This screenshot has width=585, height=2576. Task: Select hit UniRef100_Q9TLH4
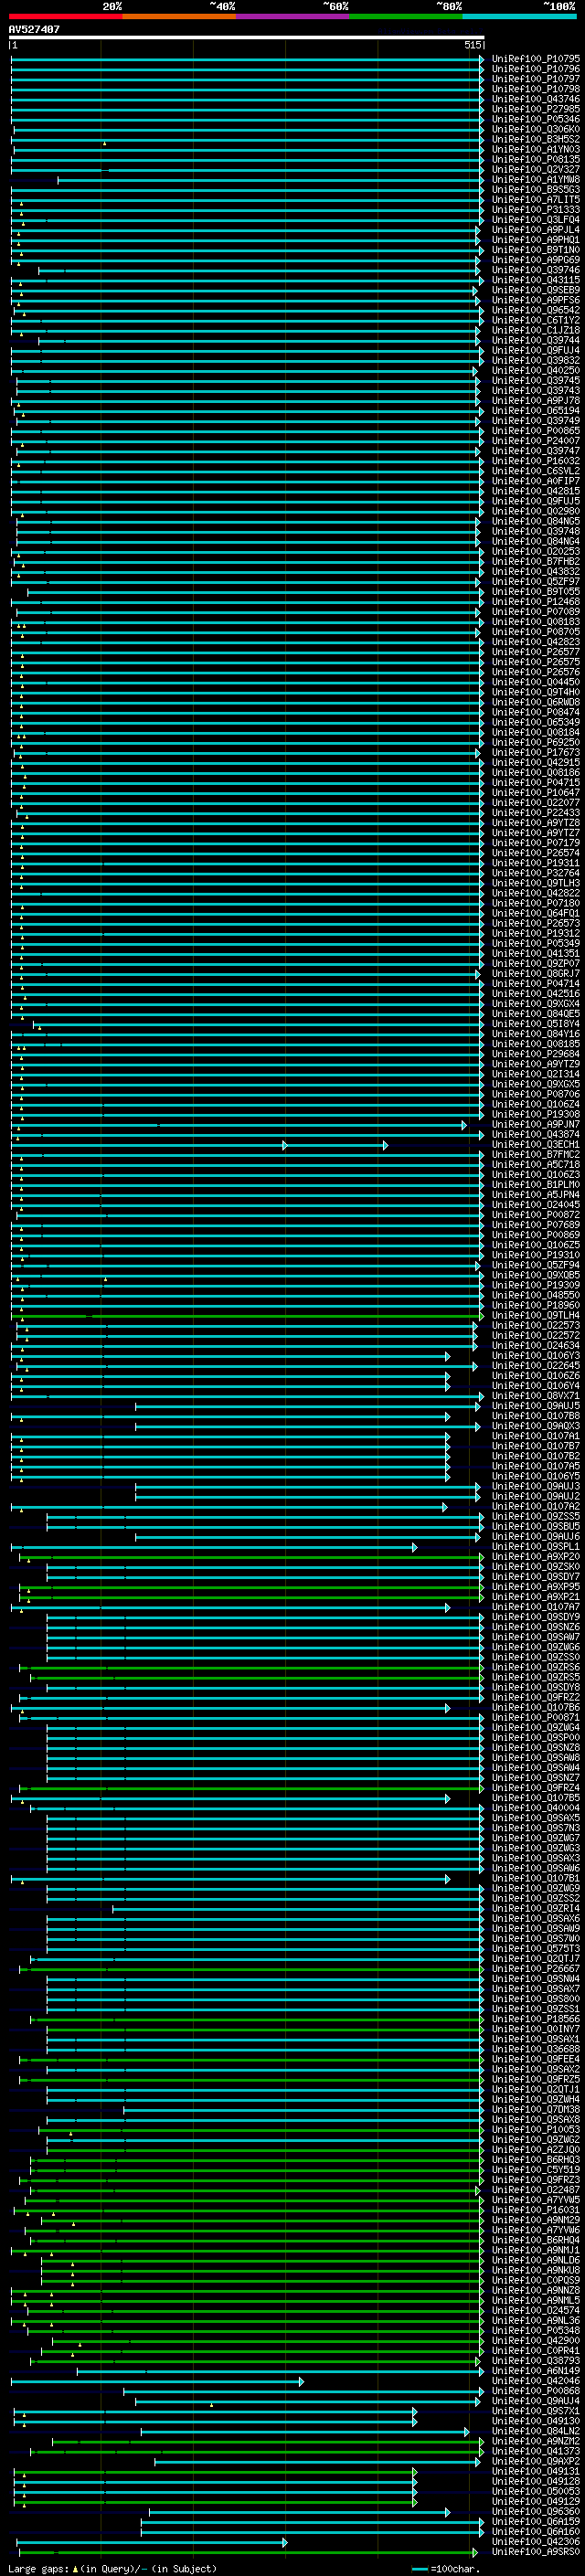tap(536, 1315)
